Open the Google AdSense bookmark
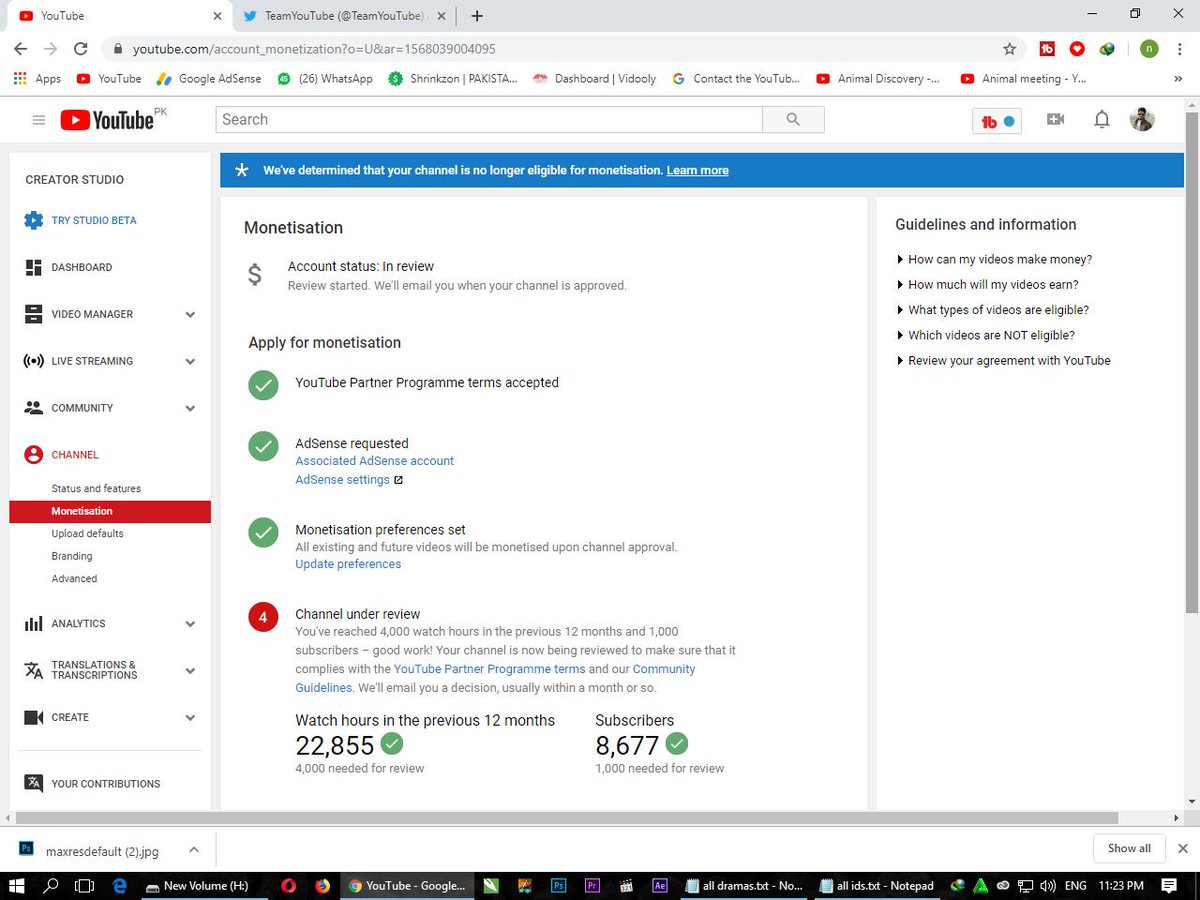 pos(208,78)
